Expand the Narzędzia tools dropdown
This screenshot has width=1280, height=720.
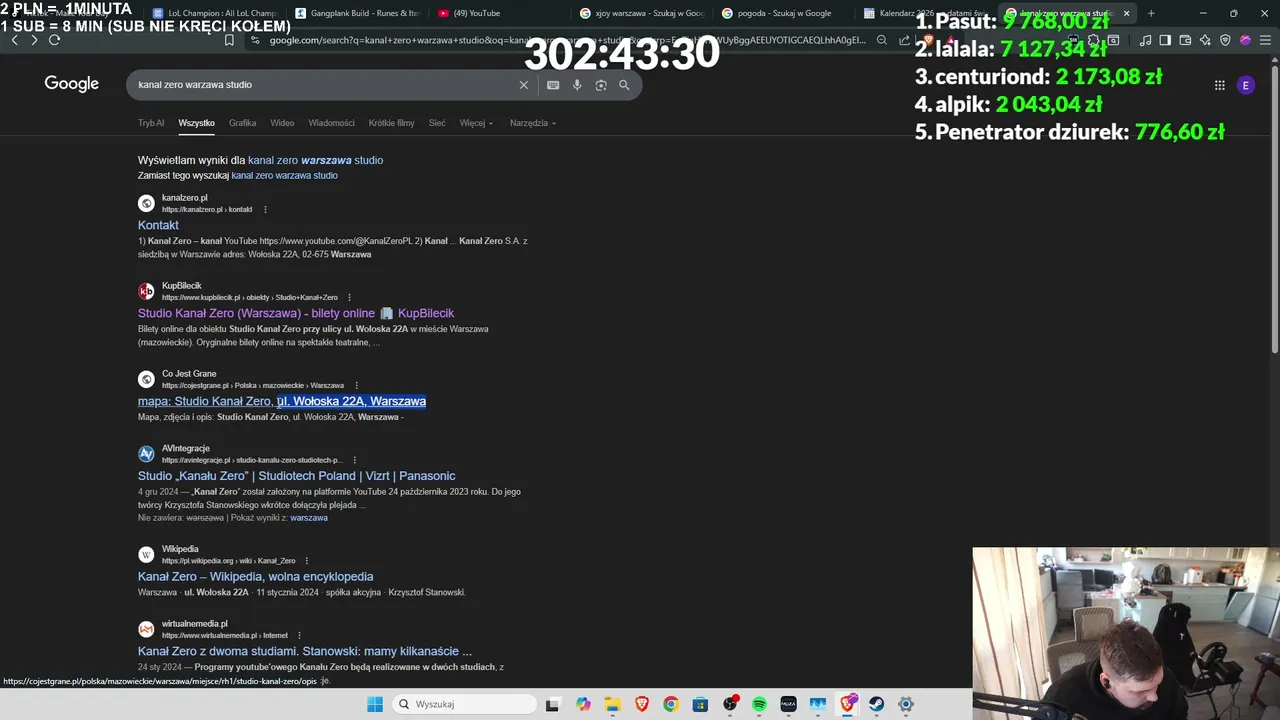point(533,123)
